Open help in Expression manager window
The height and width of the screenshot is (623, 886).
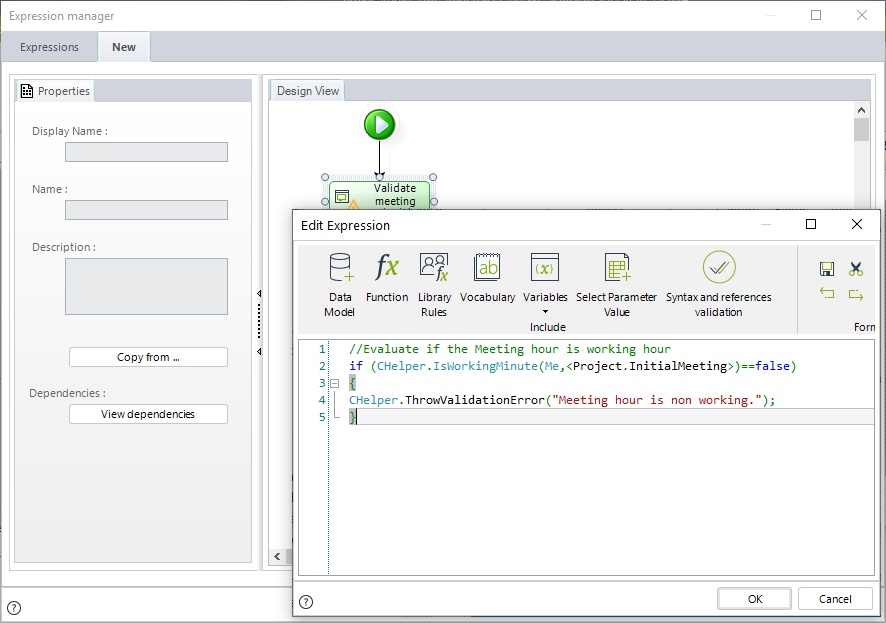coord(14,608)
